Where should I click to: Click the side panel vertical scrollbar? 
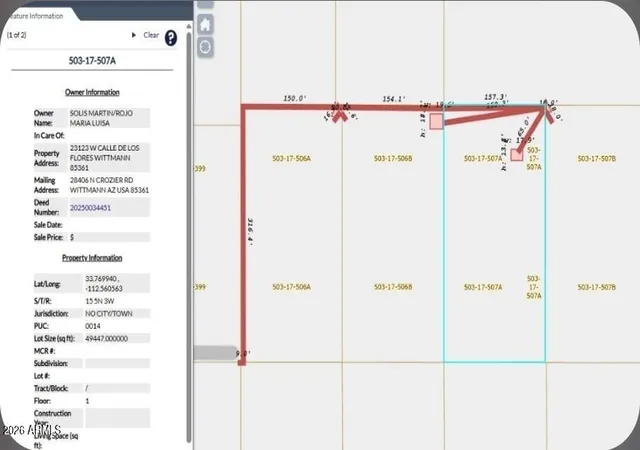pos(189,237)
